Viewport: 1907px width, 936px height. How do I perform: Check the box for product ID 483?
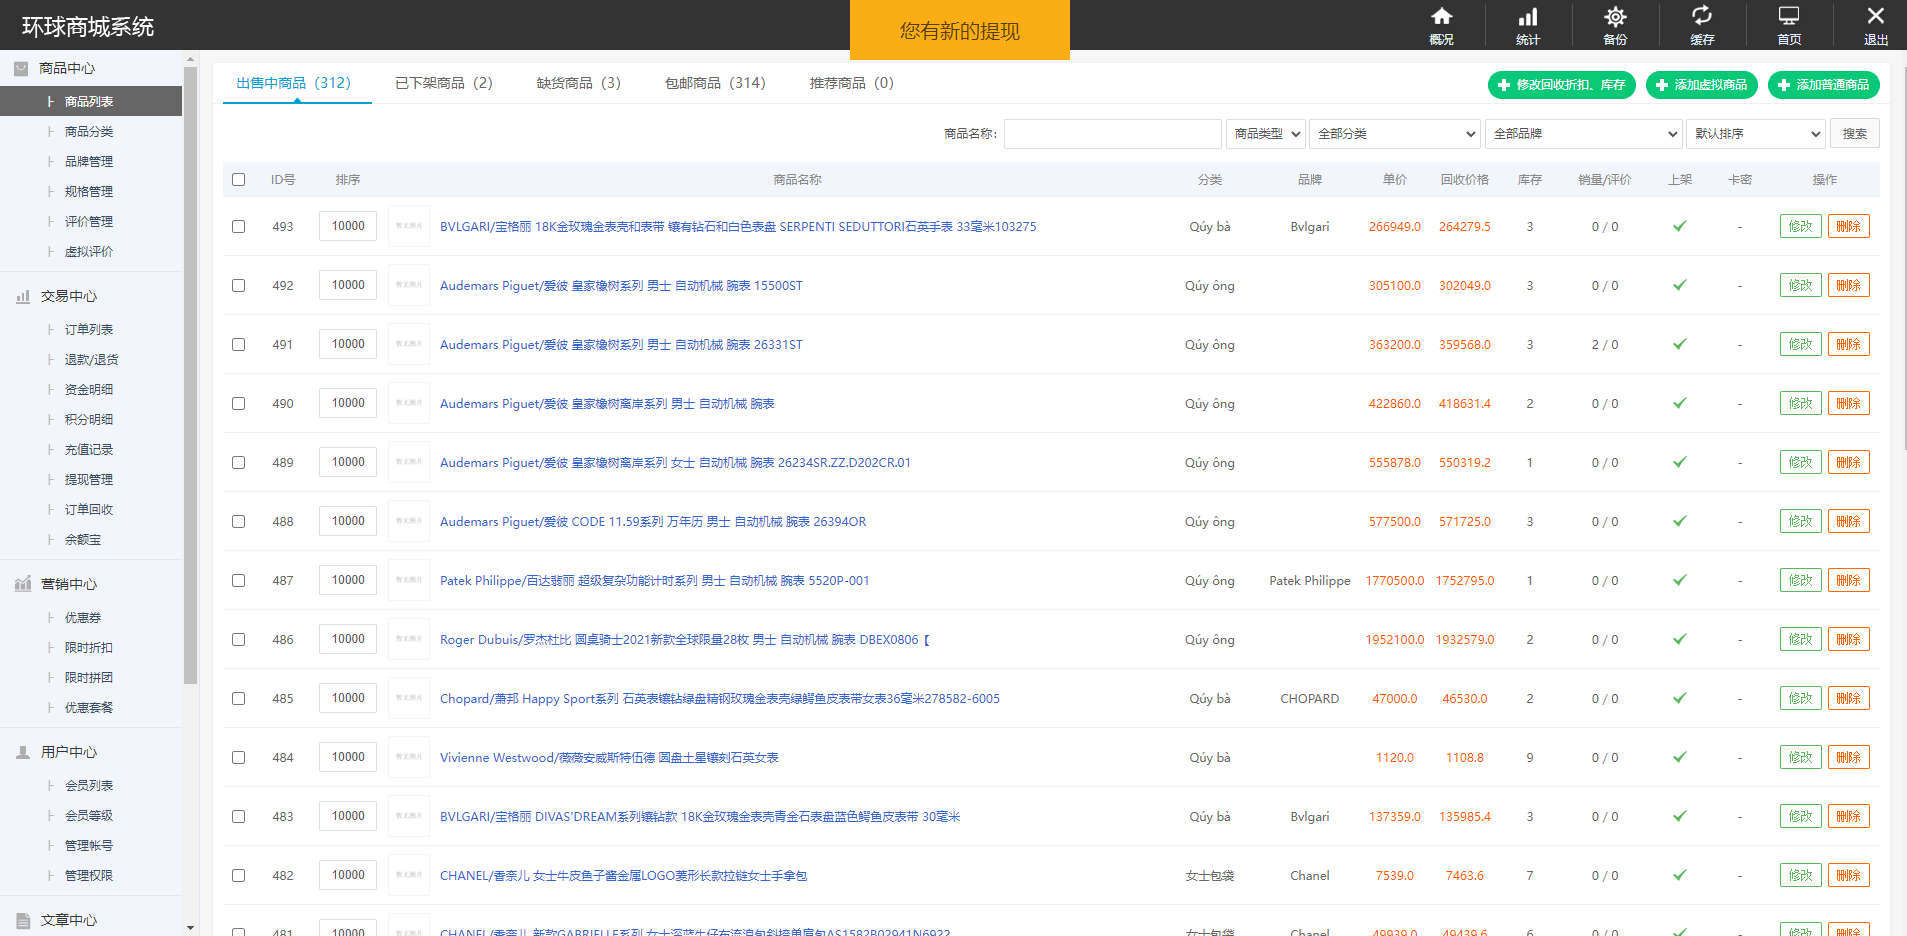point(238,816)
